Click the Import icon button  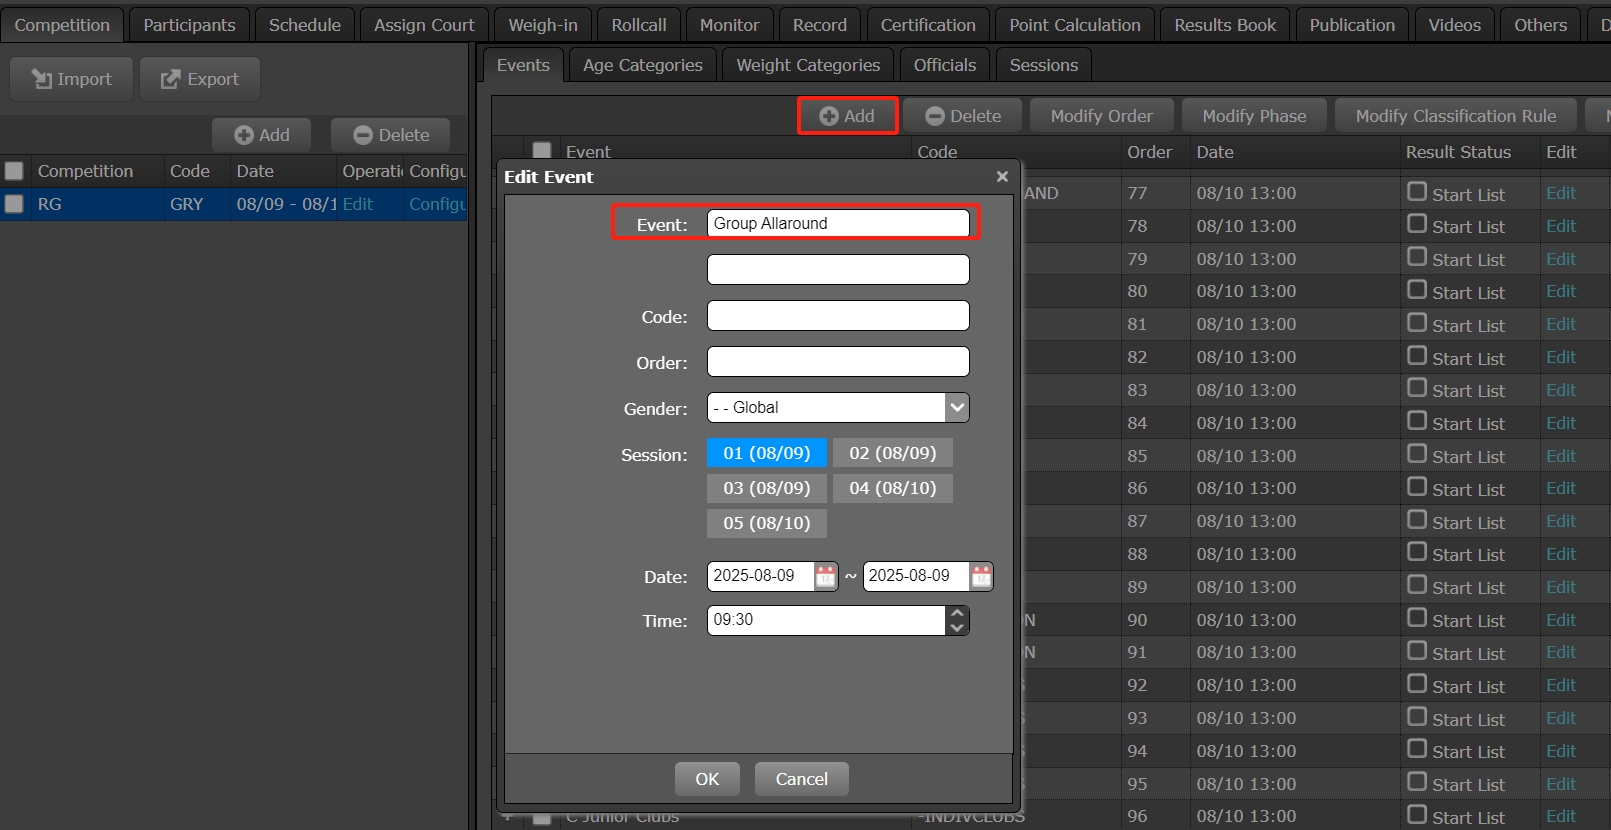(x=71, y=79)
